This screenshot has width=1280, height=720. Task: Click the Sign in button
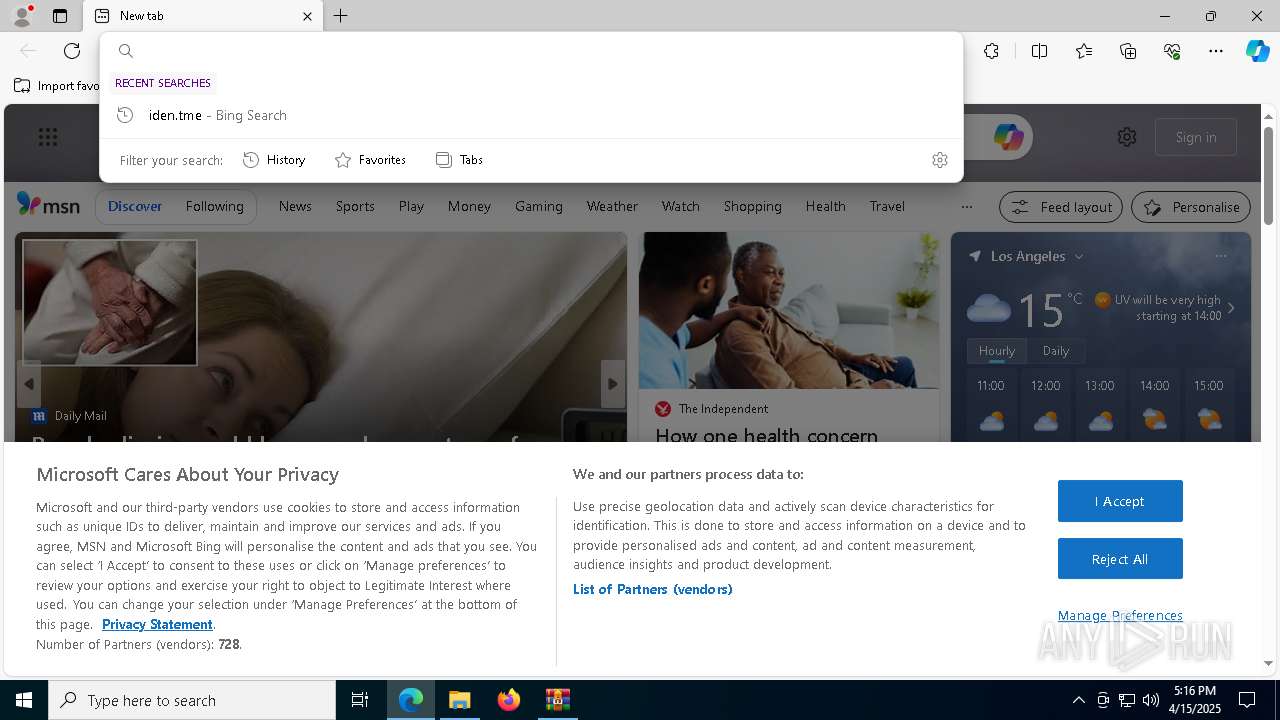[1196, 137]
